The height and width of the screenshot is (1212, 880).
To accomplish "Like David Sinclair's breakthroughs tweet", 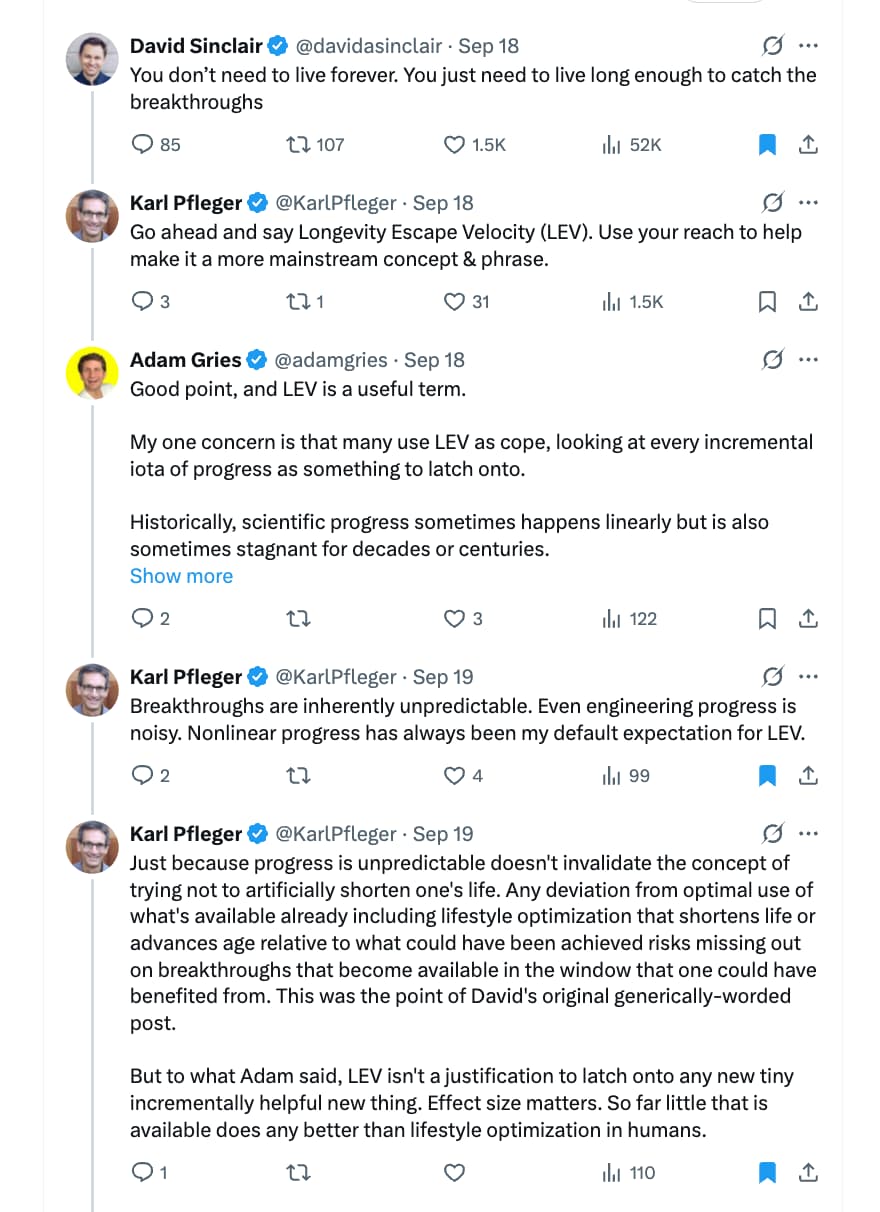I will click(455, 145).
